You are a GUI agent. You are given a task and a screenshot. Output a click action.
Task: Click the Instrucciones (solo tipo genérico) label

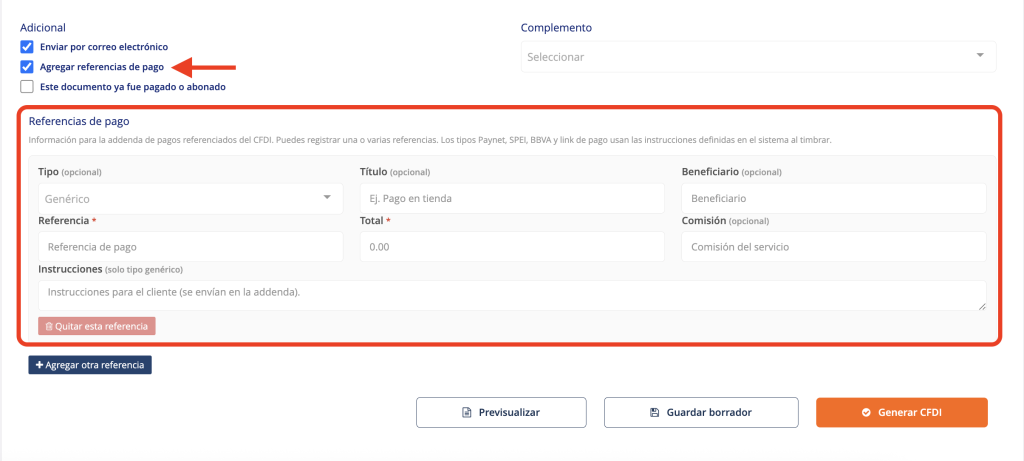pos(110,269)
